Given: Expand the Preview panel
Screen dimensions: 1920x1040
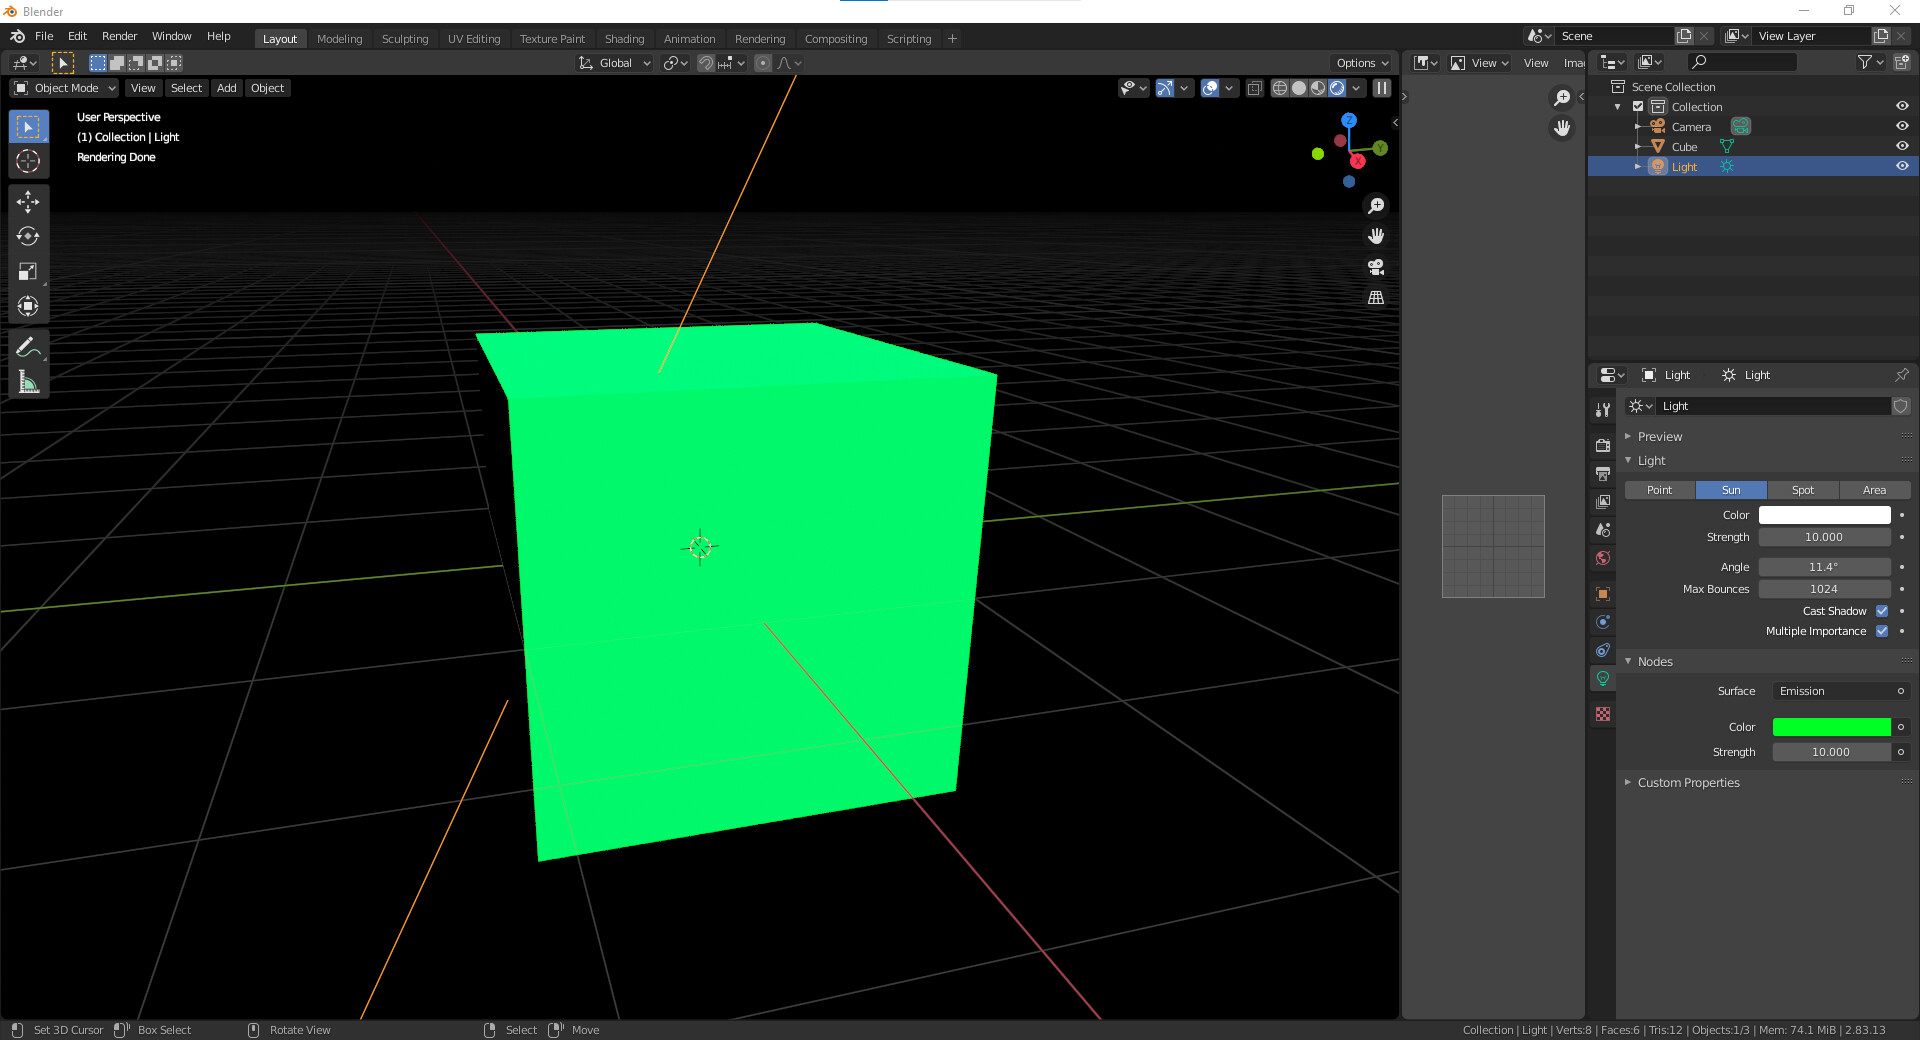Looking at the screenshot, I should tap(1660, 437).
